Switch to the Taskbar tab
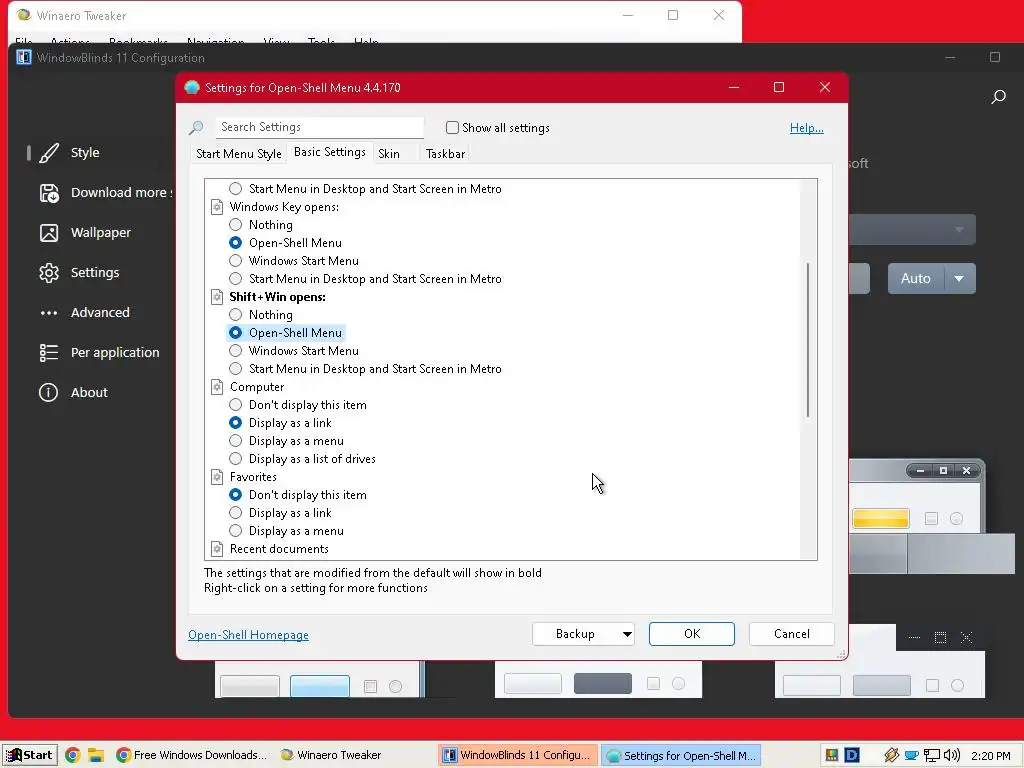This screenshot has height=768, width=1024. click(445, 153)
